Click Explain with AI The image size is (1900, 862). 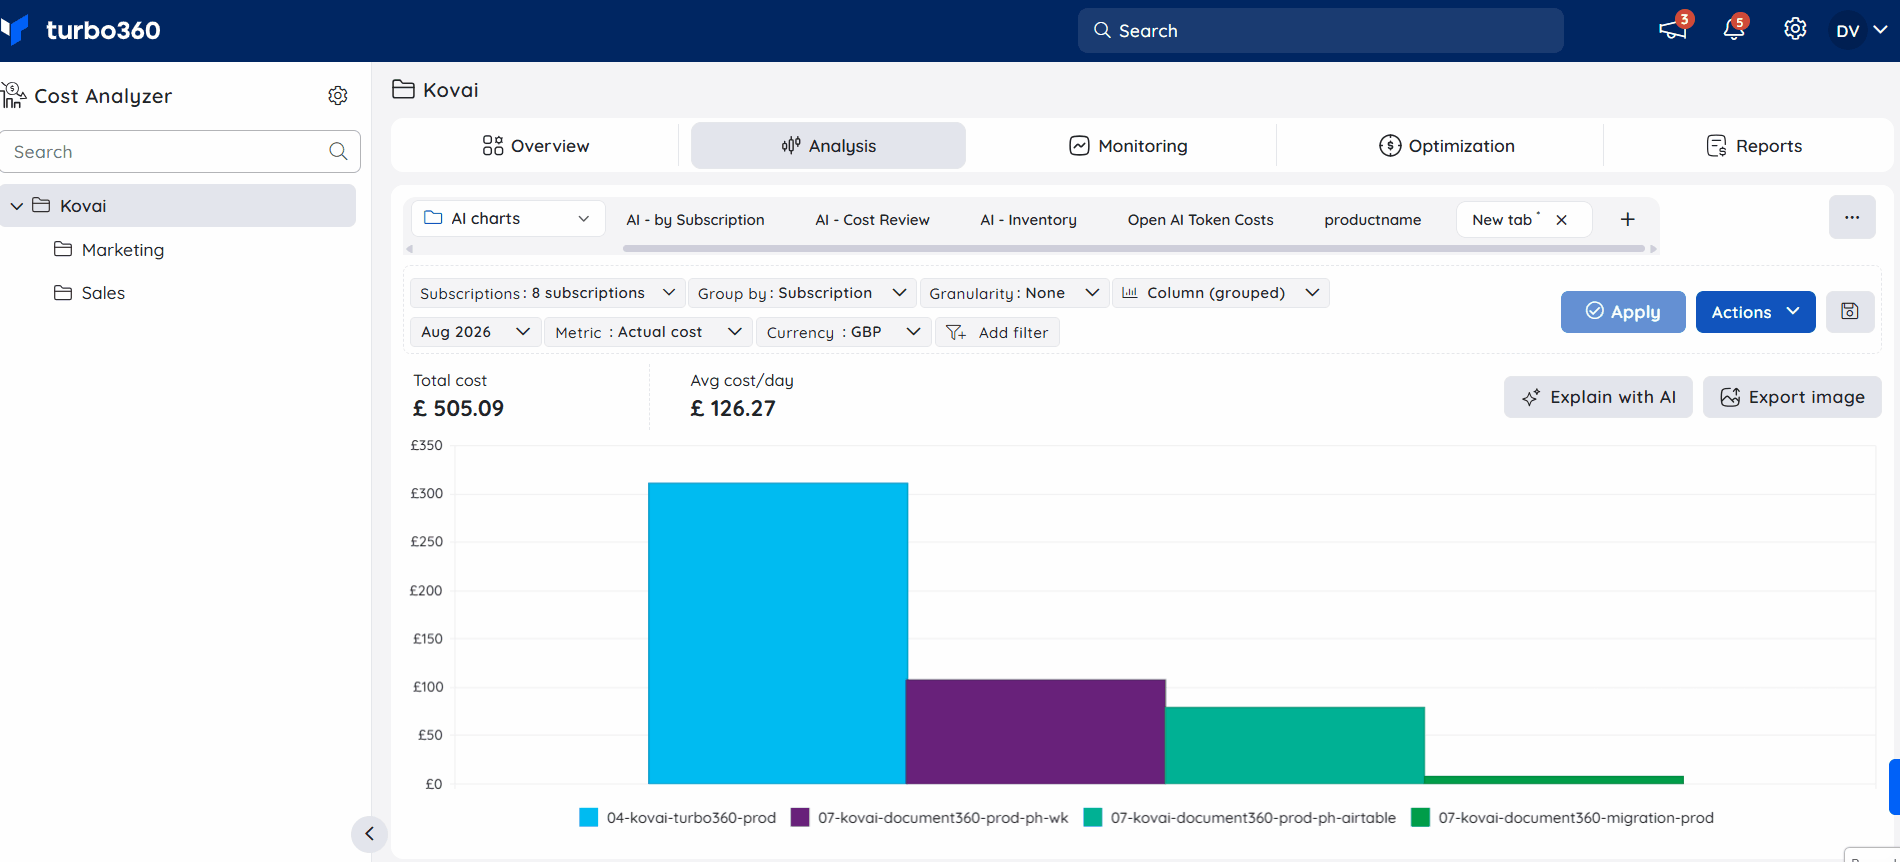tap(1597, 396)
